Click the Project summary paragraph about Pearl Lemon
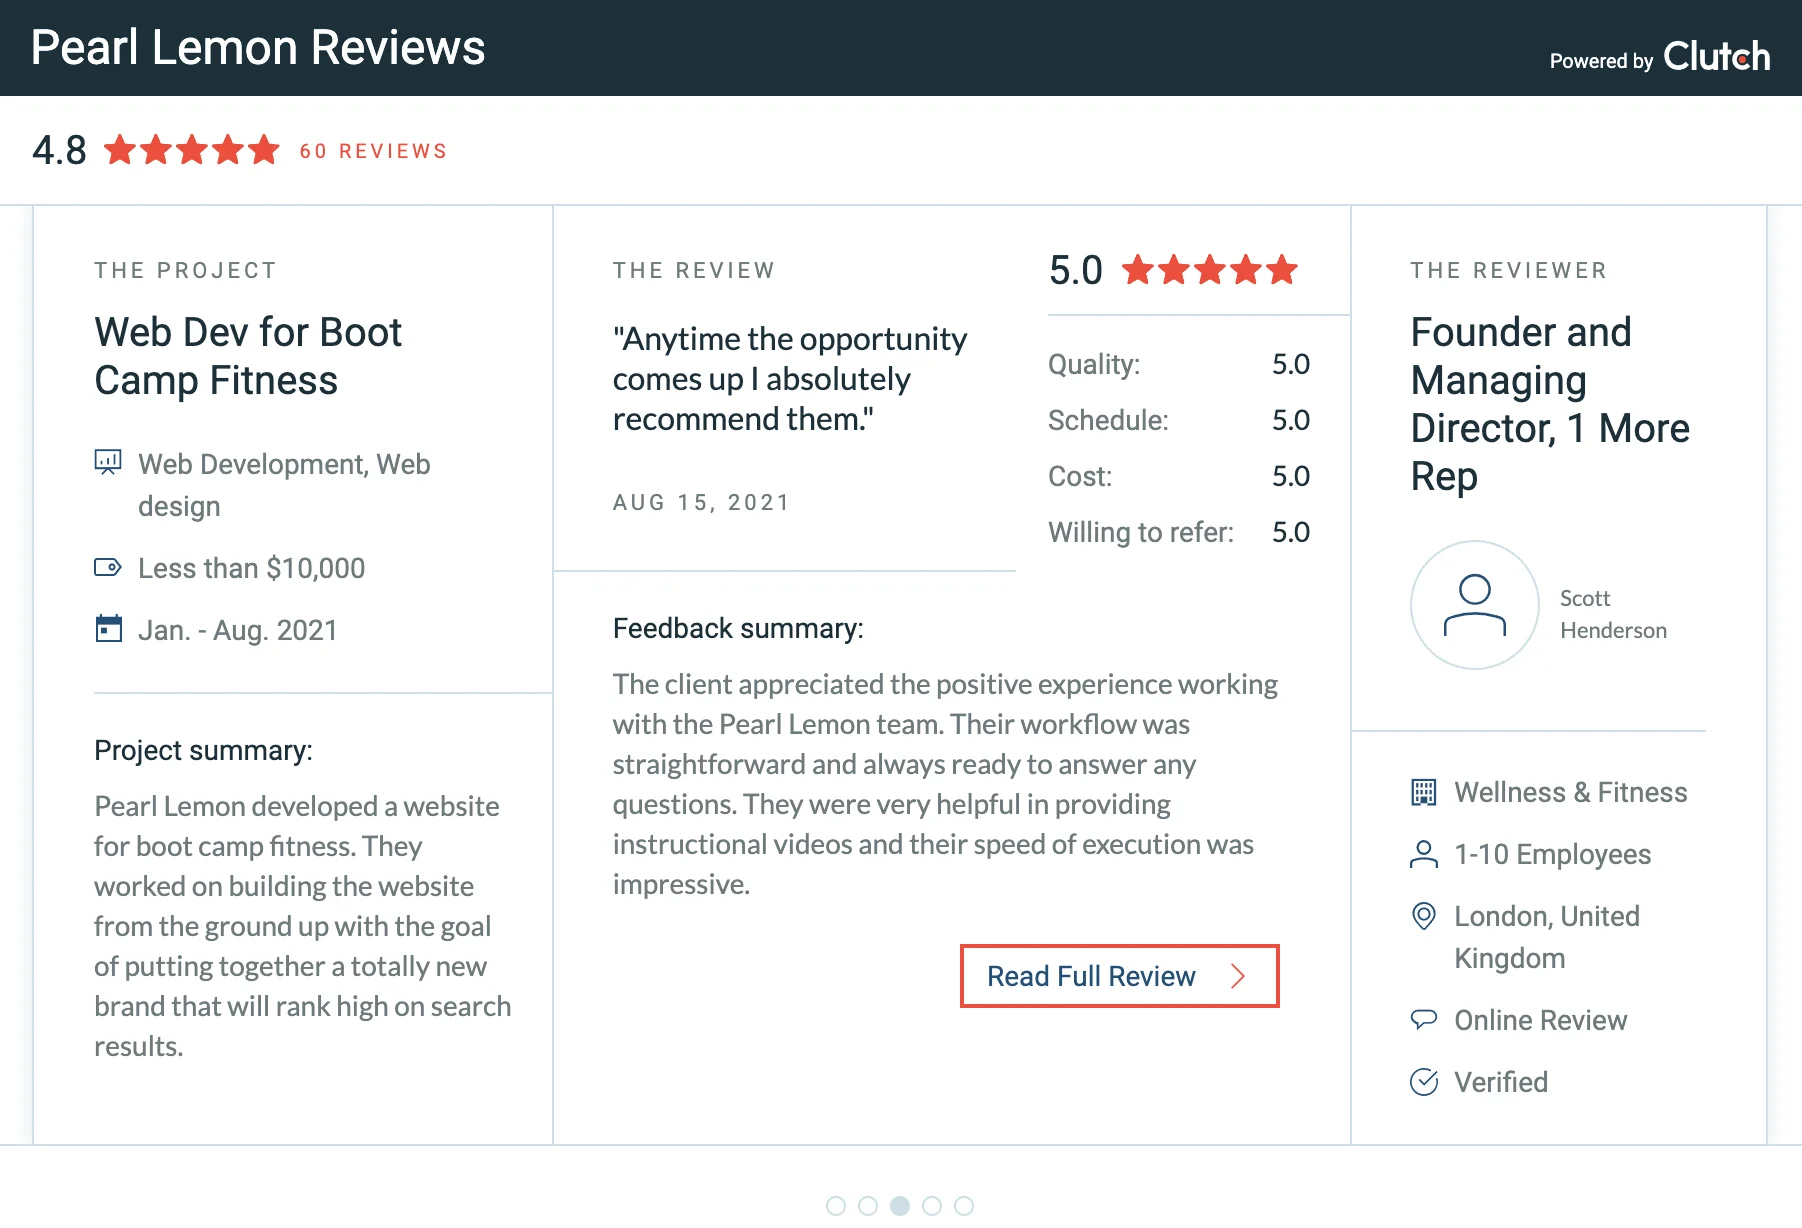Viewport: 1802px width, 1228px height. pyautogui.click(x=302, y=926)
